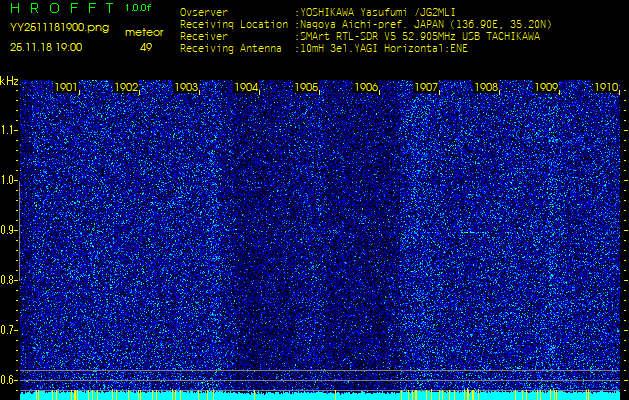Viewport: 629px width, 400px height.
Task: Click the 1901 time marker
Action: click(x=67, y=88)
